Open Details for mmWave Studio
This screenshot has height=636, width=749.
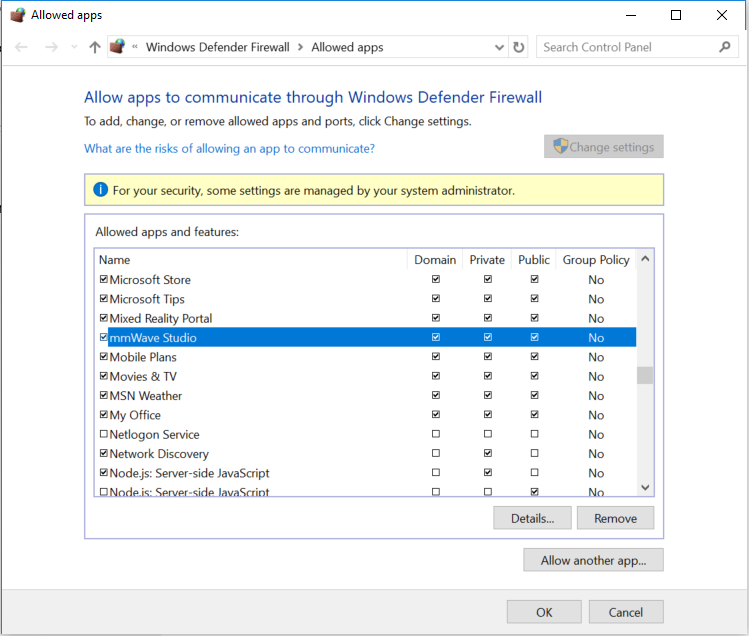(x=532, y=518)
